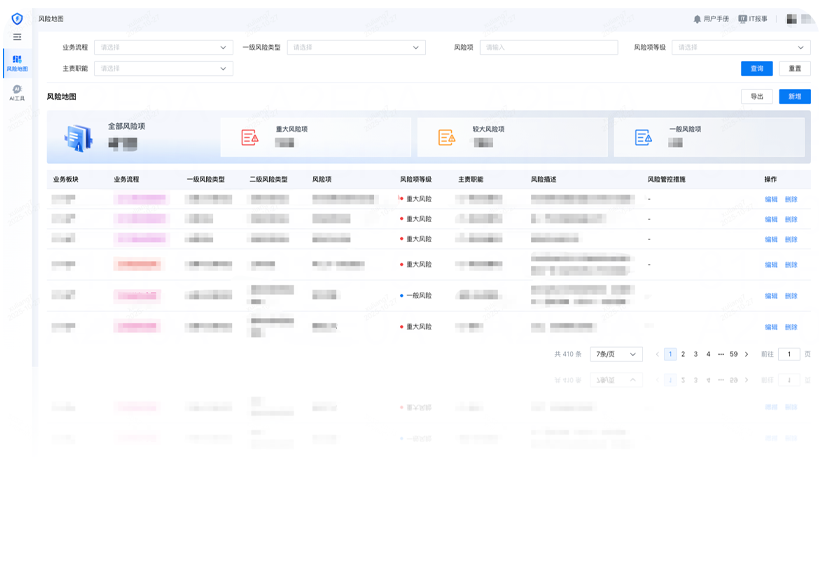This screenshot has height=572, width=820.
Task: Open the 风险项等级 dropdown filter
Action: (740, 47)
